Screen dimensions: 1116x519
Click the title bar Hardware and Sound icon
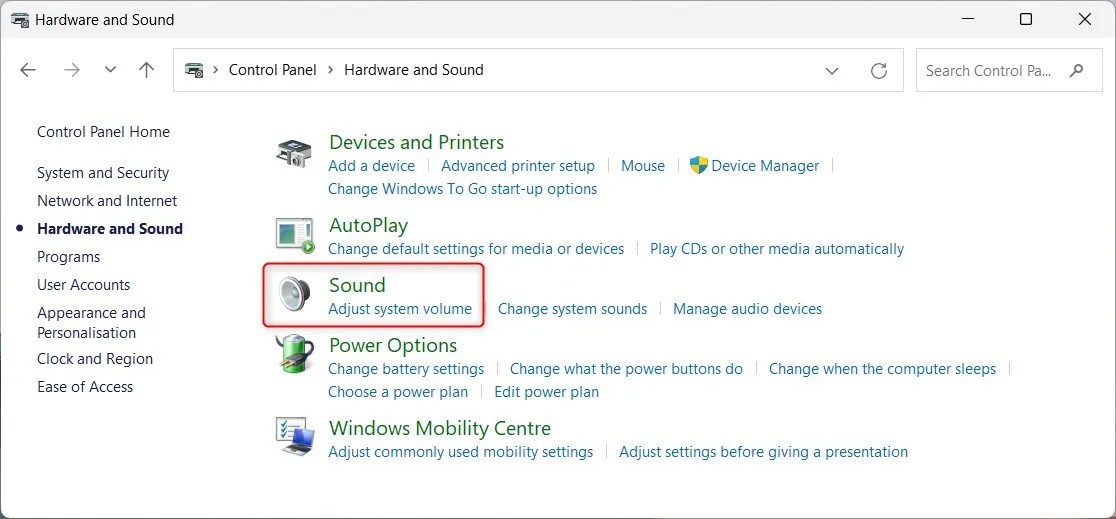(20, 20)
